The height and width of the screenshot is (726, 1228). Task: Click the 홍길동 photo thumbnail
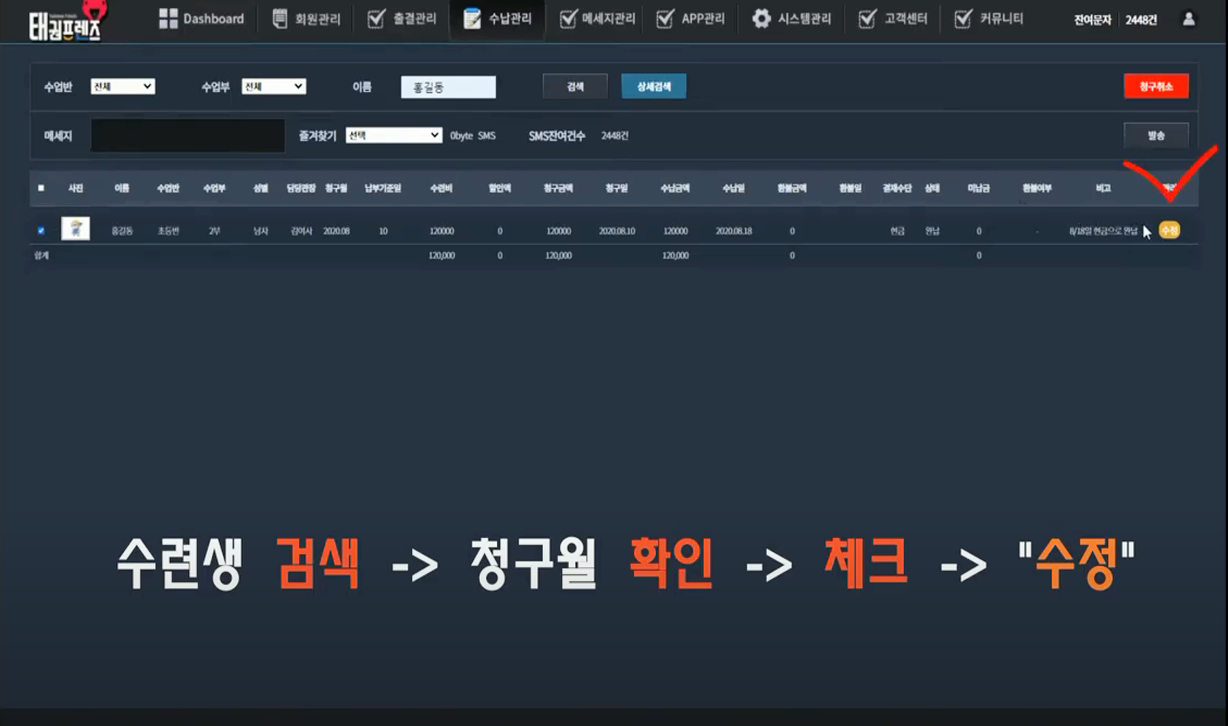click(75, 230)
